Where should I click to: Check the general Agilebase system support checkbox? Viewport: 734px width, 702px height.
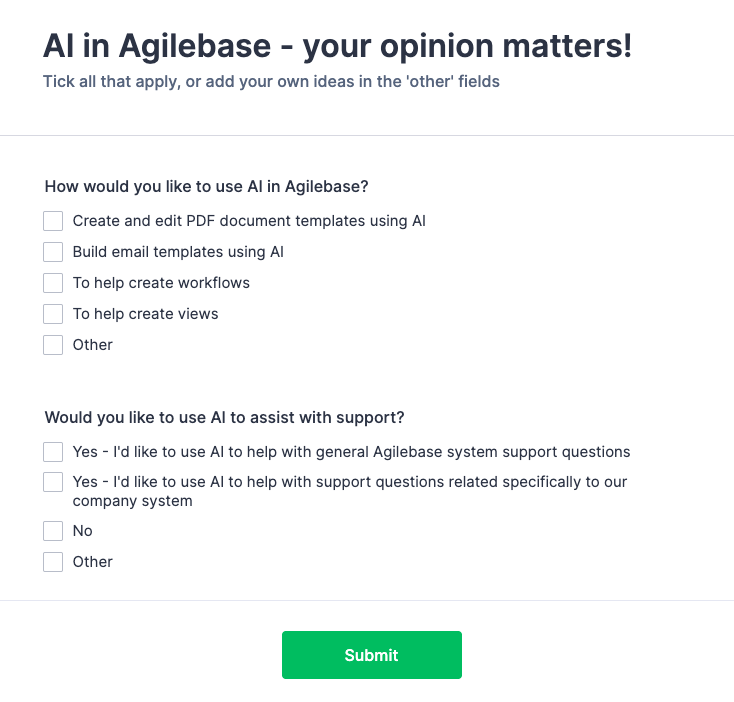53,452
